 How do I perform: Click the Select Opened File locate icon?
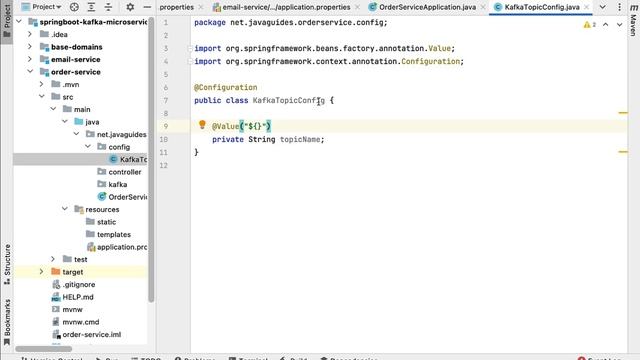[74, 7]
